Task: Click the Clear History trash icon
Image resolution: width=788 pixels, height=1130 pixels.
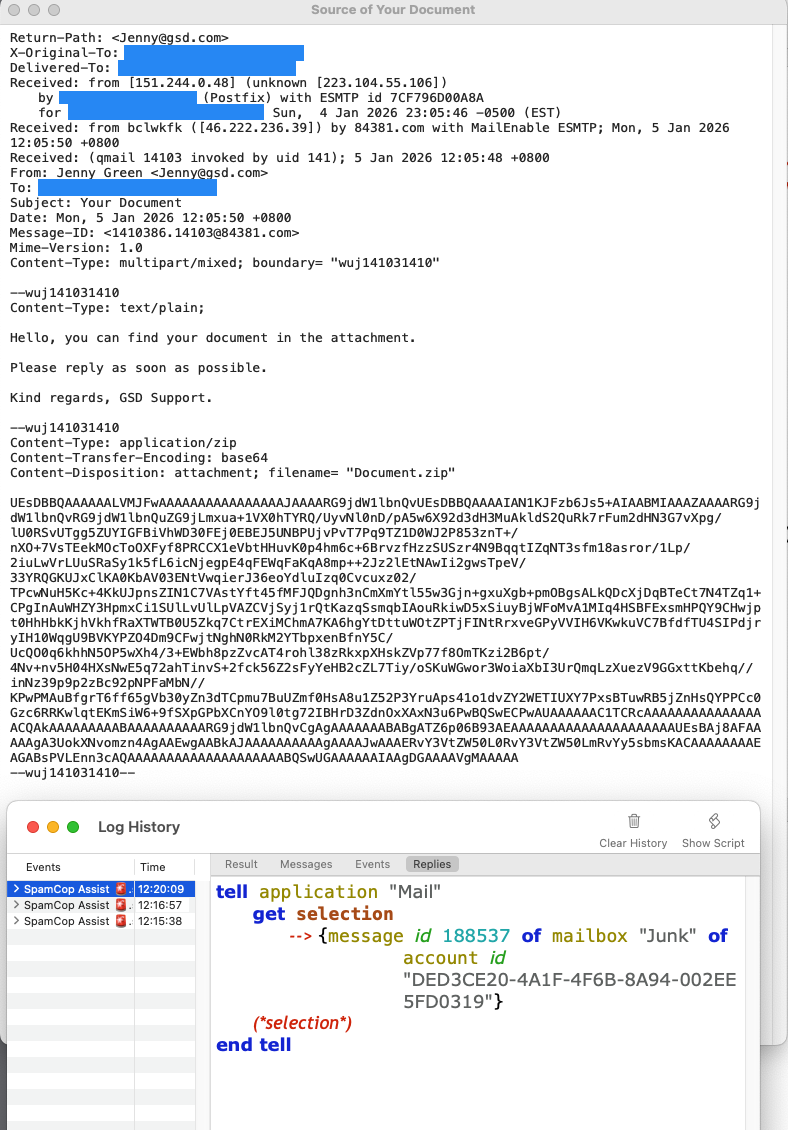Action: pos(633,821)
